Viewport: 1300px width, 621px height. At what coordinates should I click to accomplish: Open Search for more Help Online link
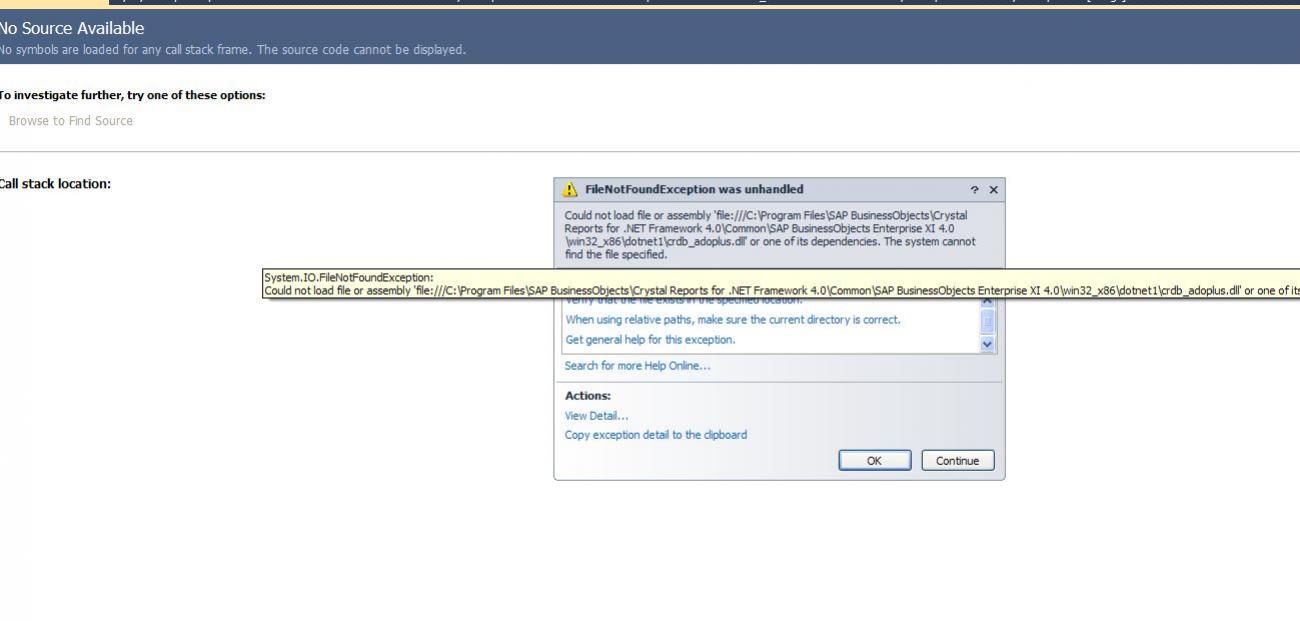[x=638, y=366]
